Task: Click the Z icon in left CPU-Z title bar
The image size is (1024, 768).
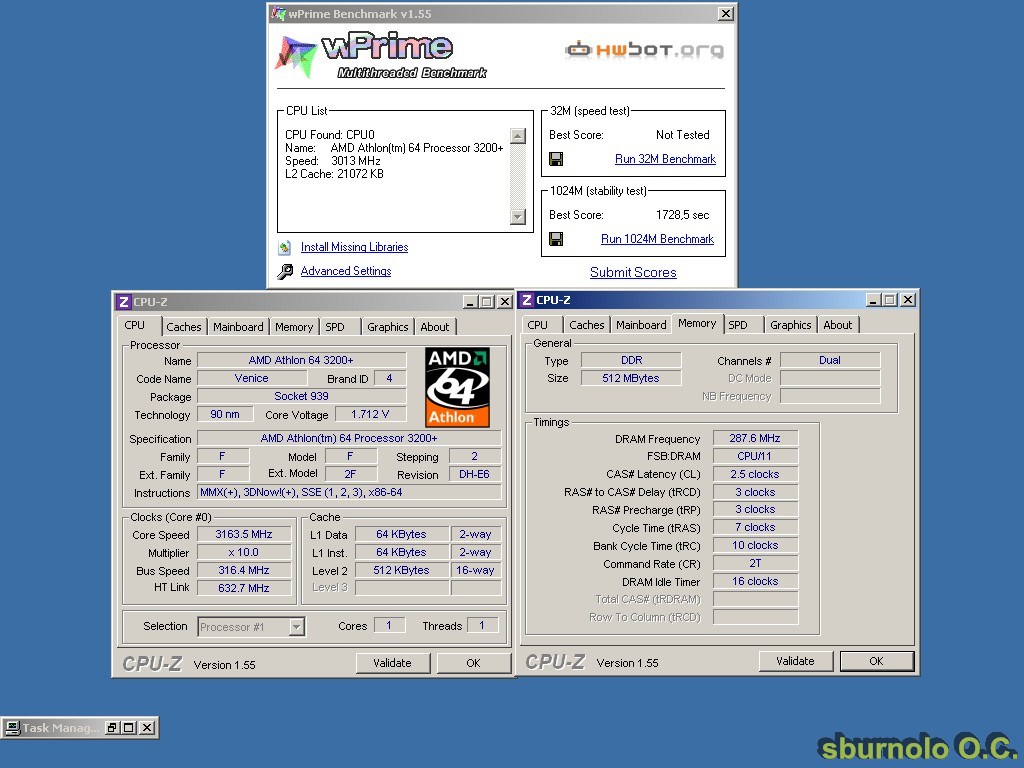Action: pyautogui.click(x=123, y=302)
